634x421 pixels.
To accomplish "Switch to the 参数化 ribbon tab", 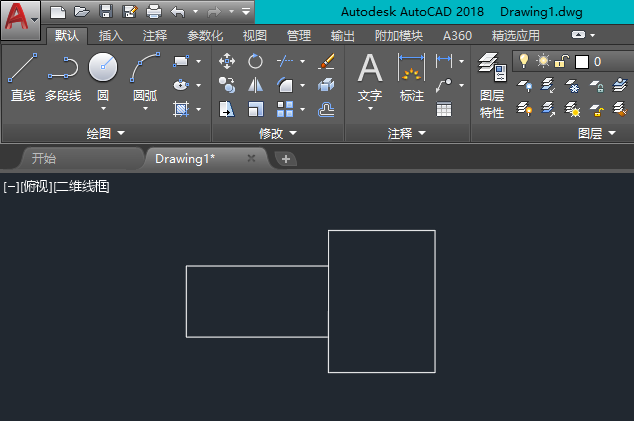I will click(x=205, y=36).
